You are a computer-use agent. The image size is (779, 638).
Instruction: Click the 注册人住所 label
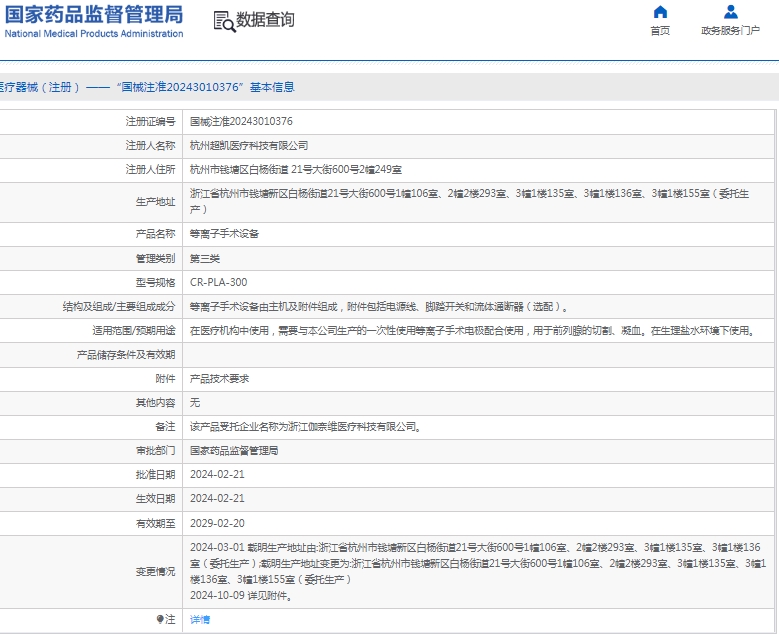pos(151,169)
